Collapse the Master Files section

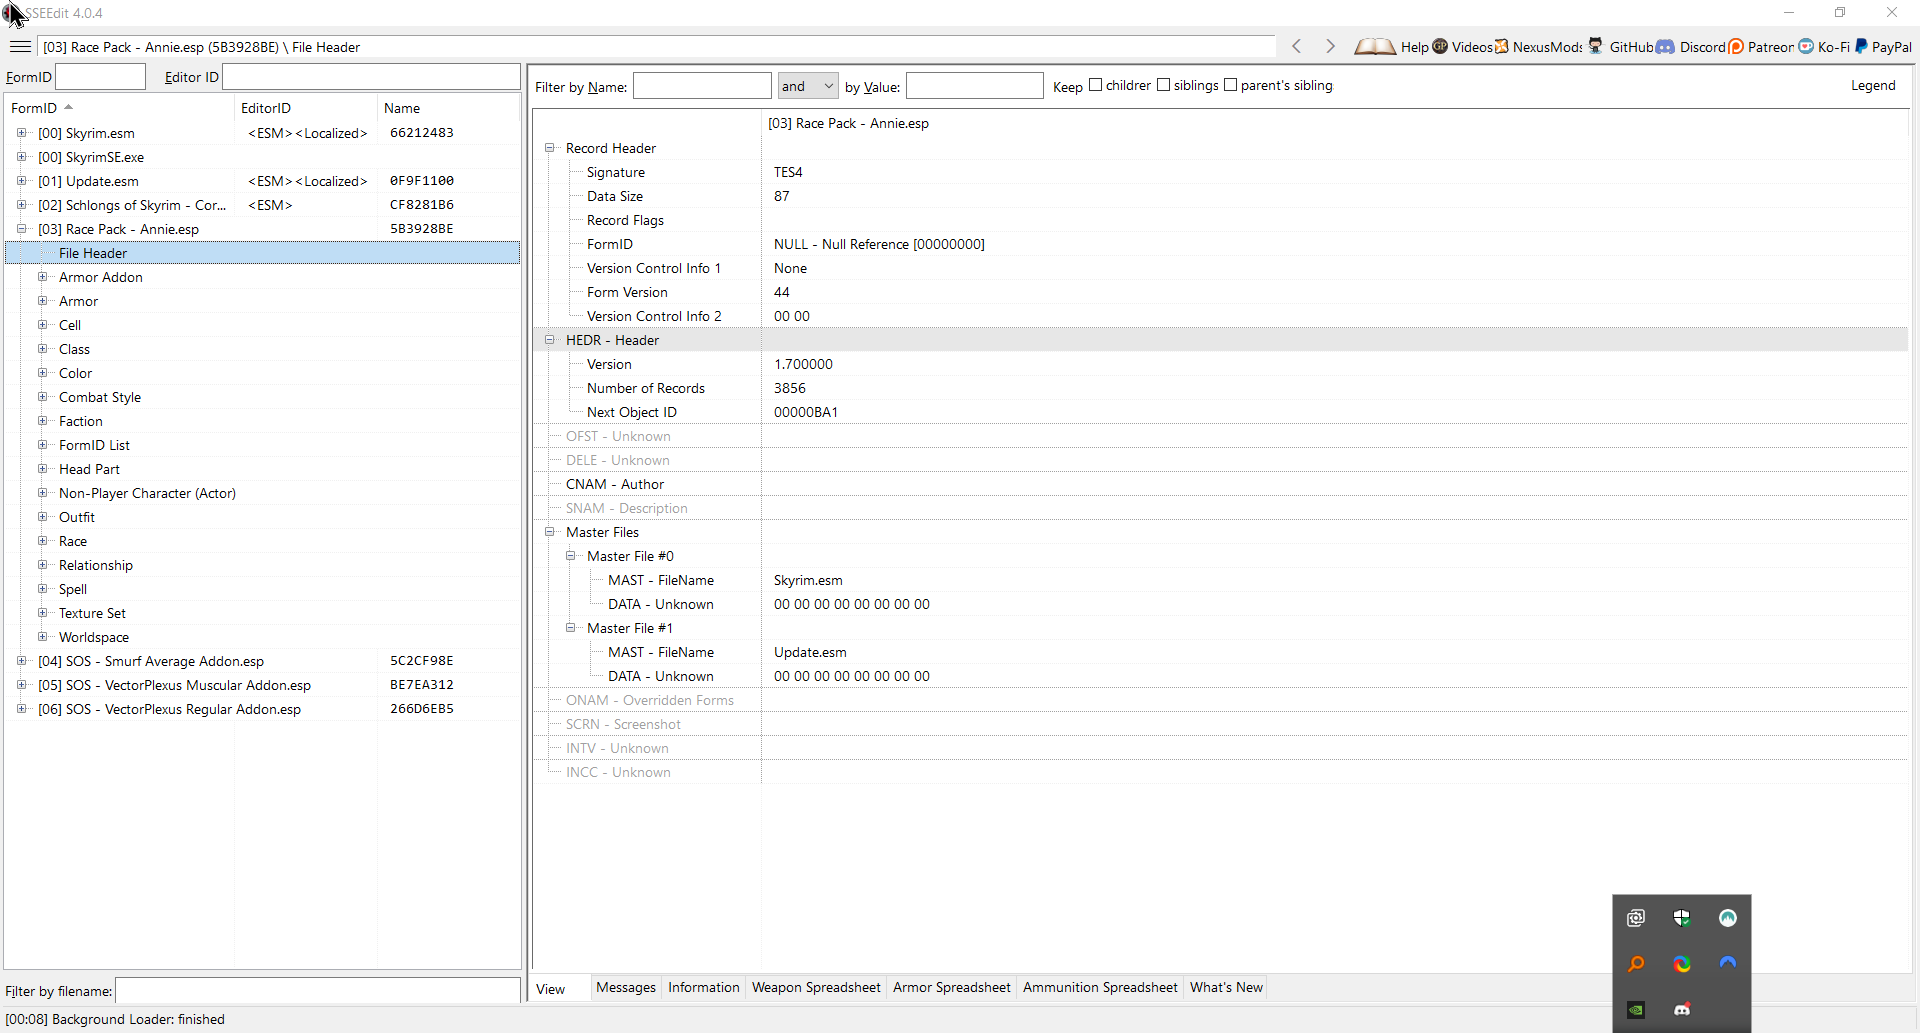[549, 532]
